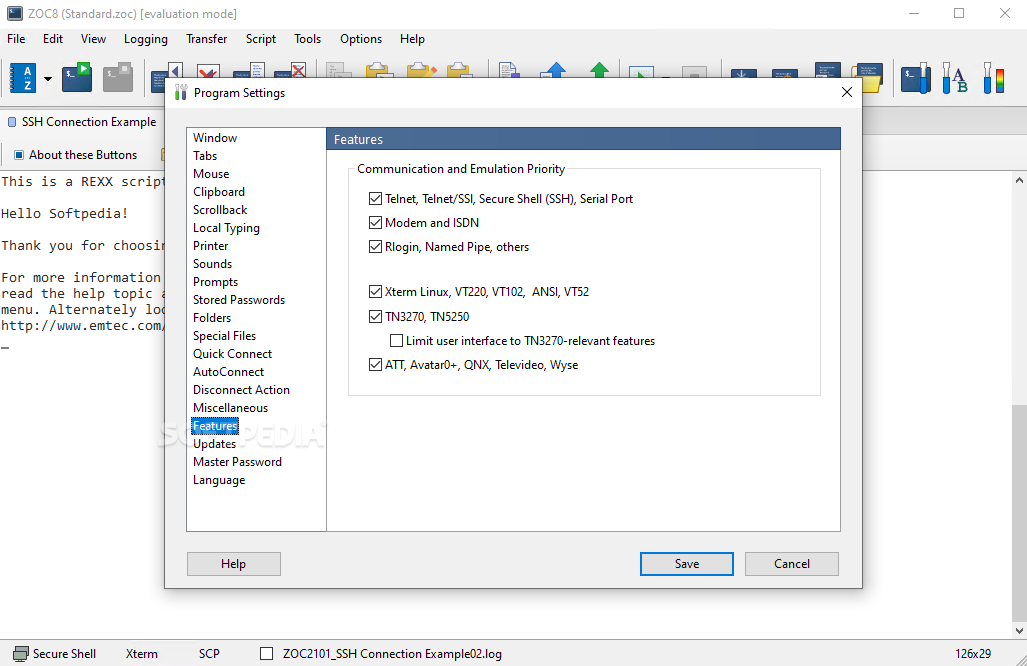The height and width of the screenshot is (666, 1027).
Task: Open the Help menu in the menu bar
Action: (x=413, y=39)
